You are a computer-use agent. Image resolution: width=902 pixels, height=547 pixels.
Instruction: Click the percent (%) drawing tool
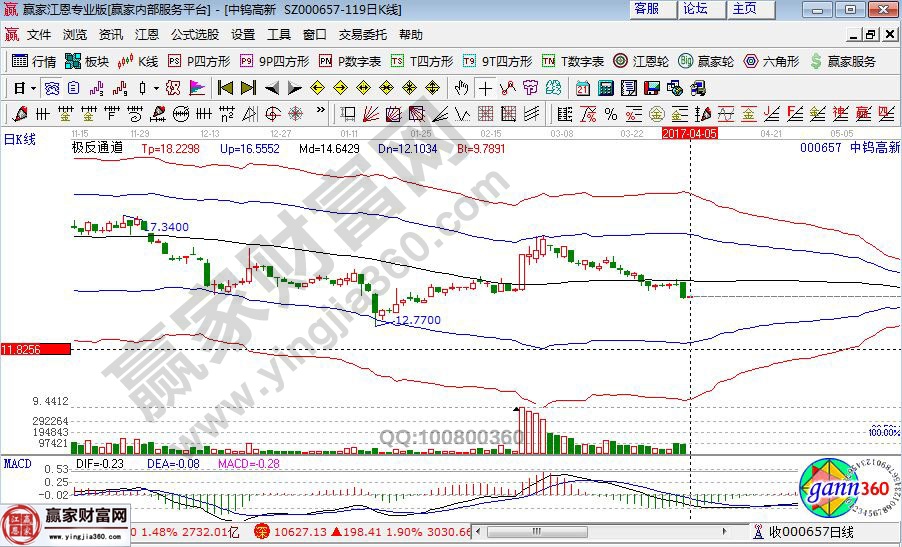pos(611,112)
